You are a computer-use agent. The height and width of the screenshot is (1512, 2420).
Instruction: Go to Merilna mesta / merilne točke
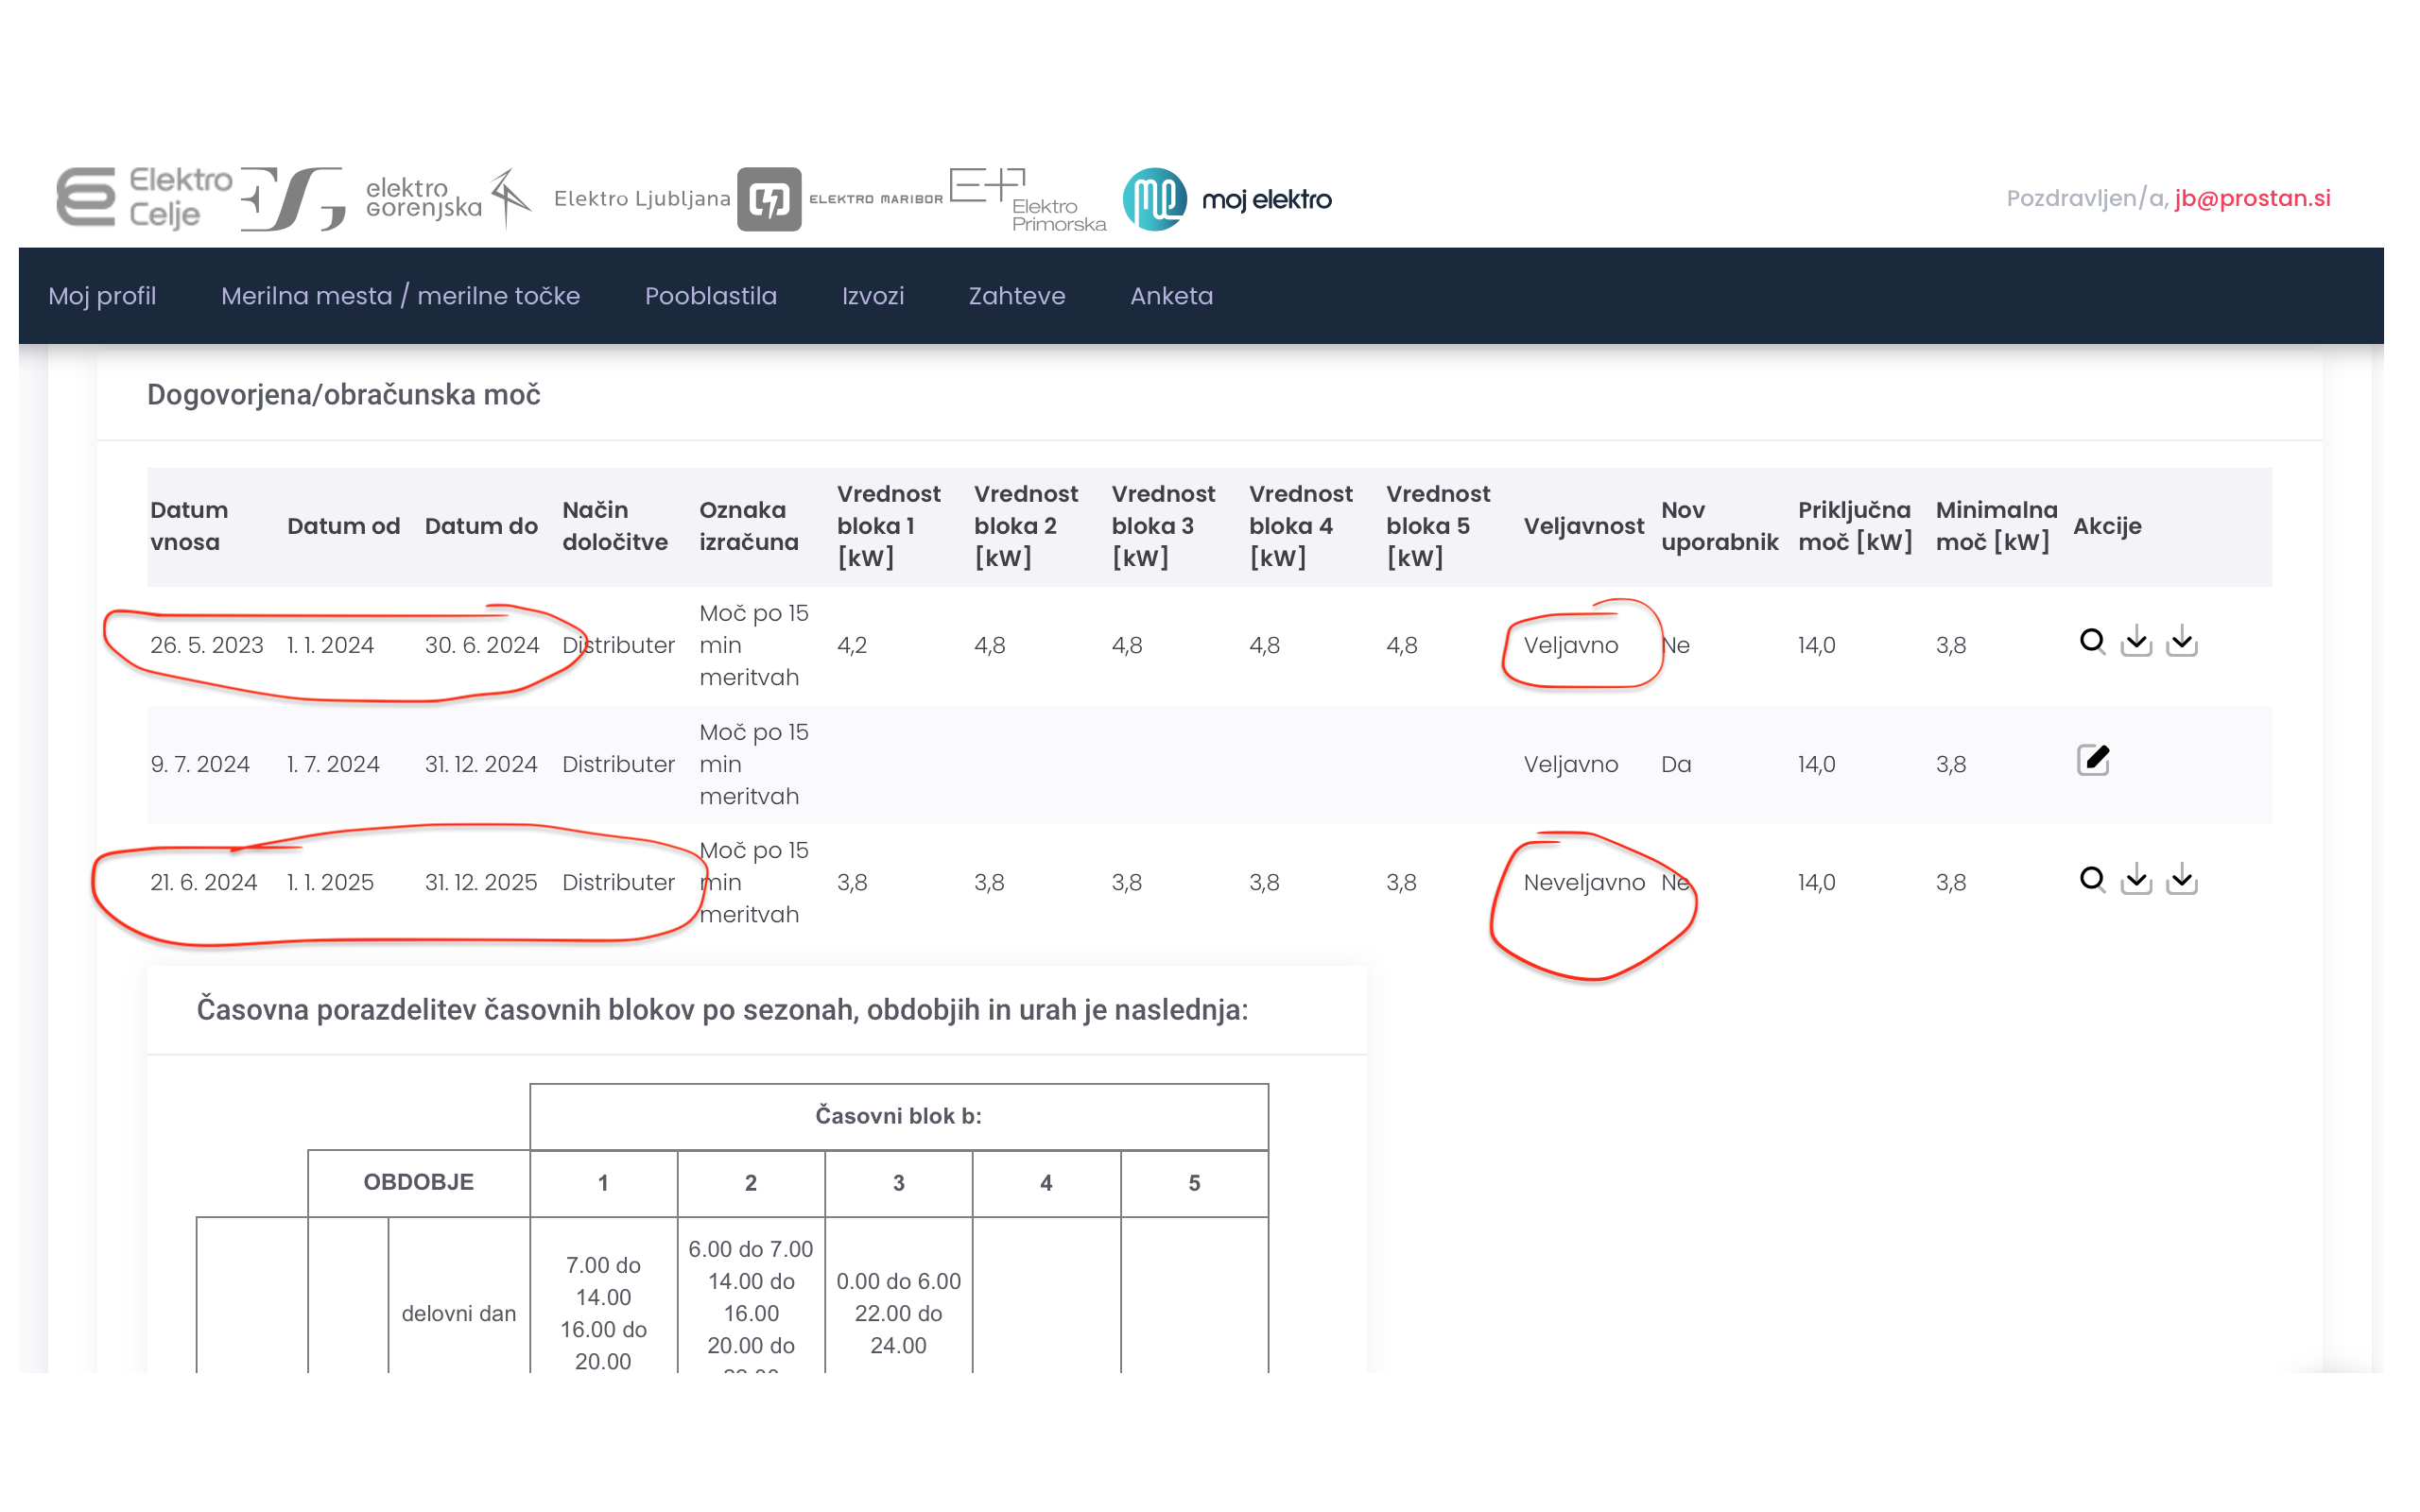coord(400,296)
